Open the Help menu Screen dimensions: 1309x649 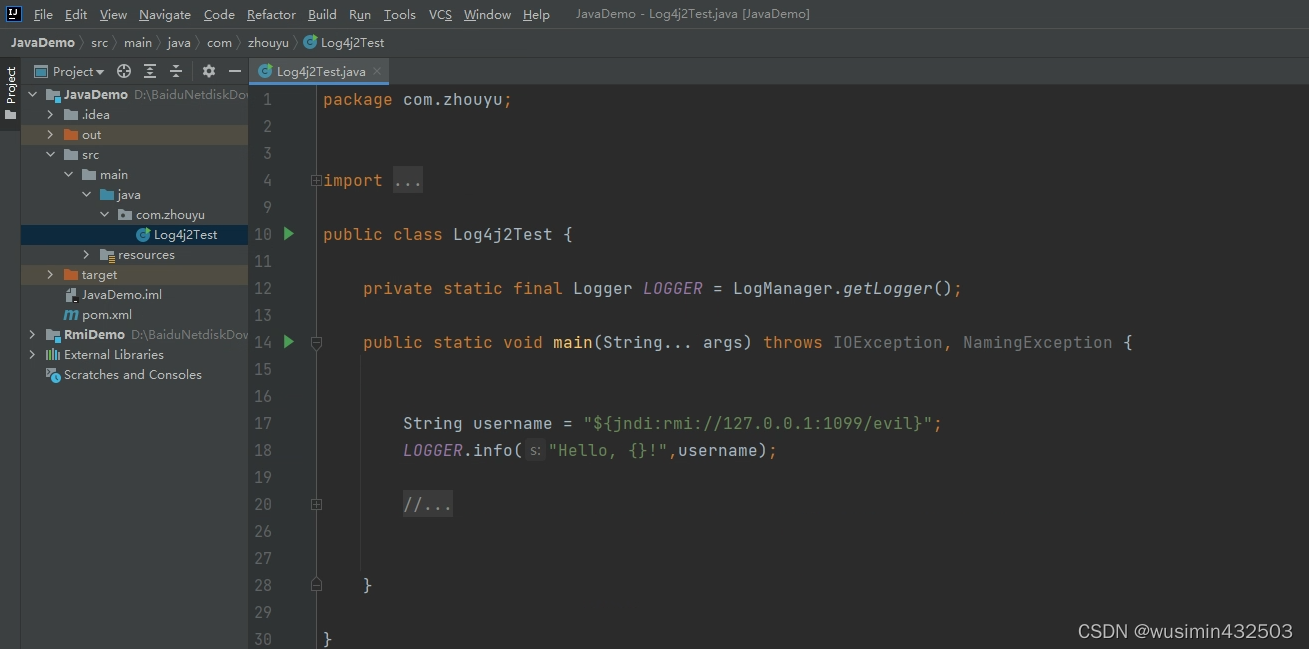tap(536, 15)
